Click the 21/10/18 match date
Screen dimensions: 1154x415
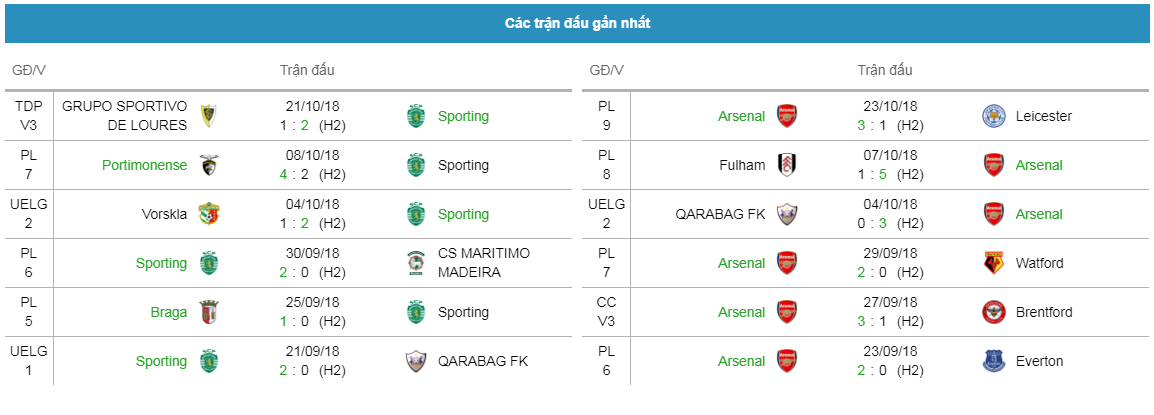(313, 106)
